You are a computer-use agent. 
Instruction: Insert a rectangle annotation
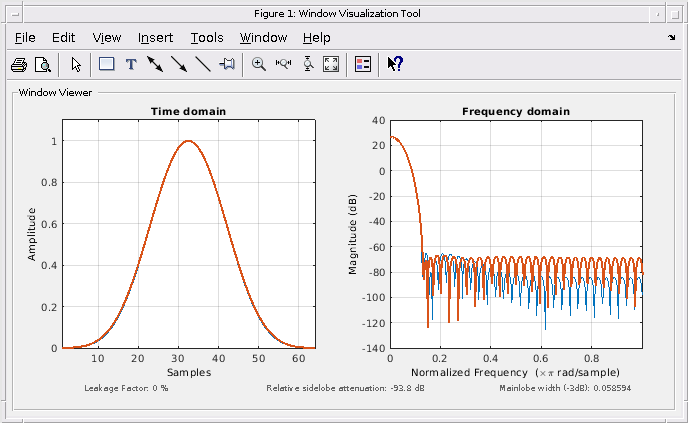tap(107, 65)
